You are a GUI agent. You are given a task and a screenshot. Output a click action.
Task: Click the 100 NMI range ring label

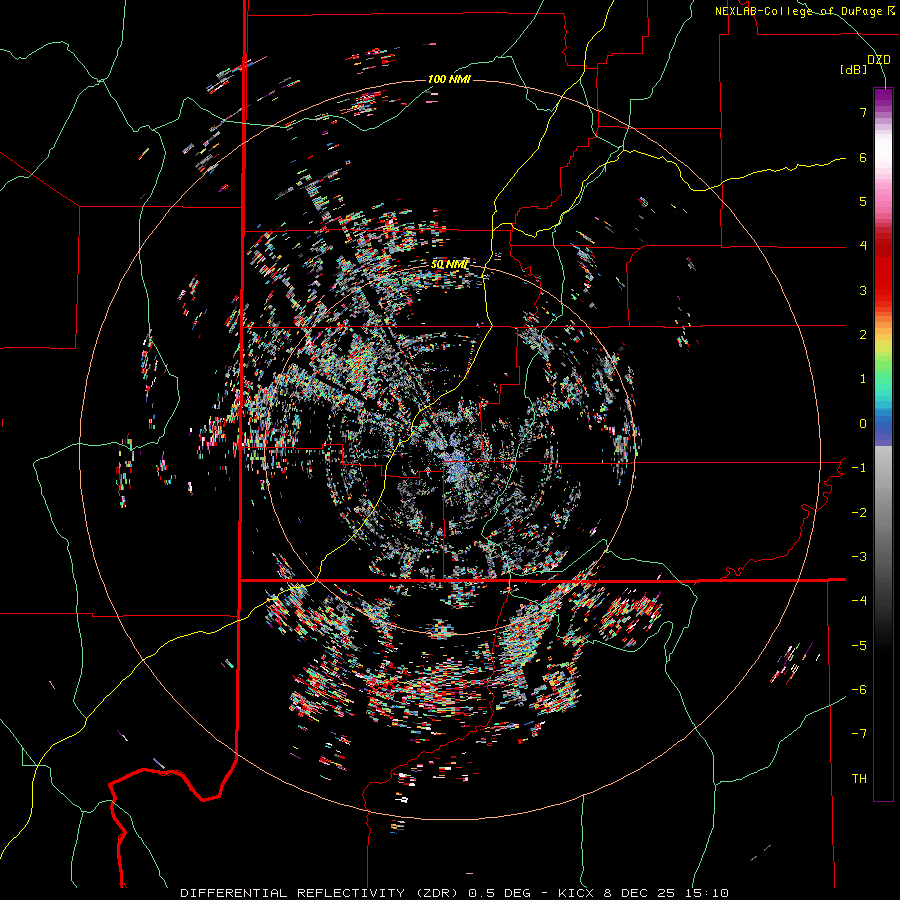point(449,79)
